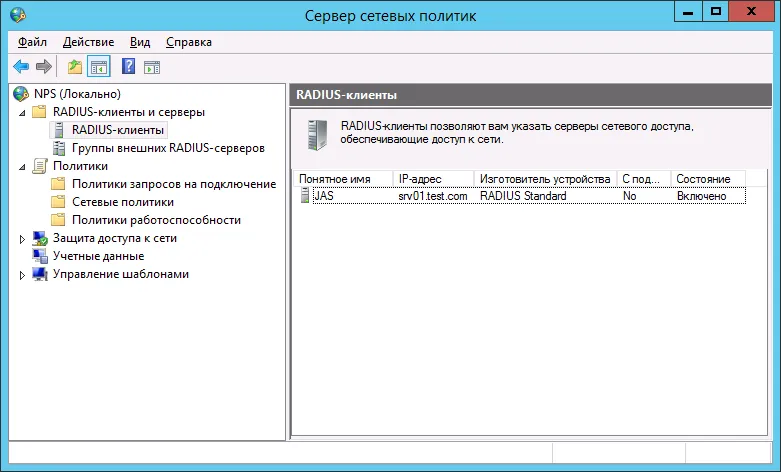Open the Файл menu
The height and width of the screenshot is (472, 781).
32,42
